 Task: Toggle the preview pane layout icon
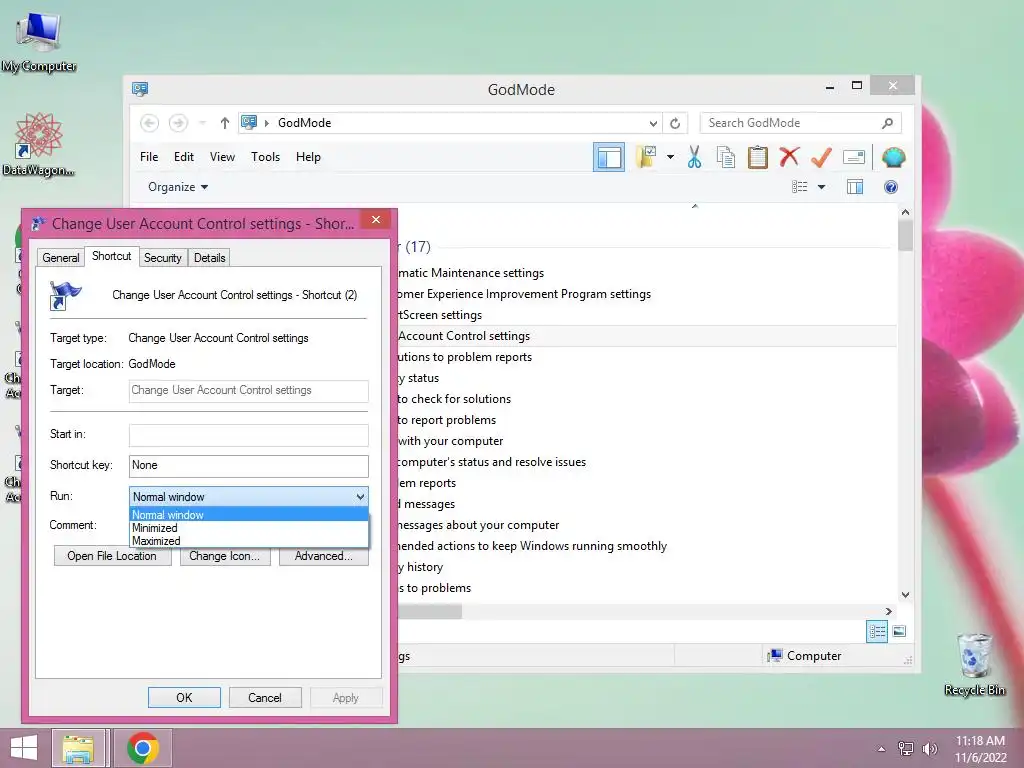click(609, 157)
